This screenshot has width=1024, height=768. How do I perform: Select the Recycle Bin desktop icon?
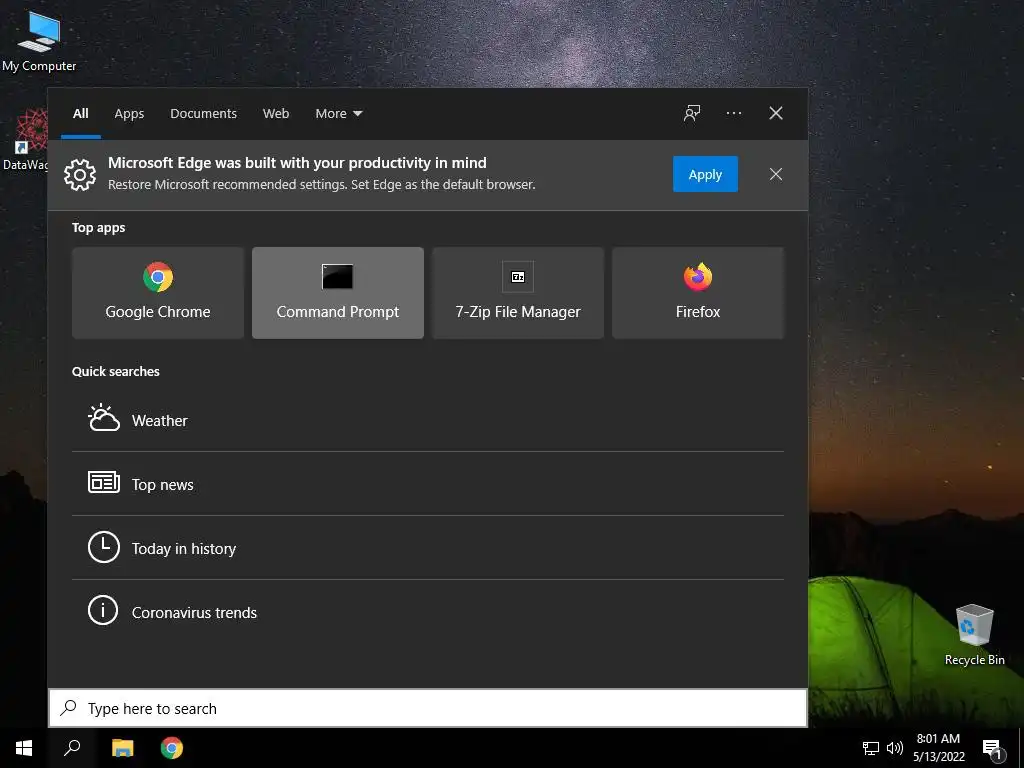pyautogui.click(x=974, y=635)
